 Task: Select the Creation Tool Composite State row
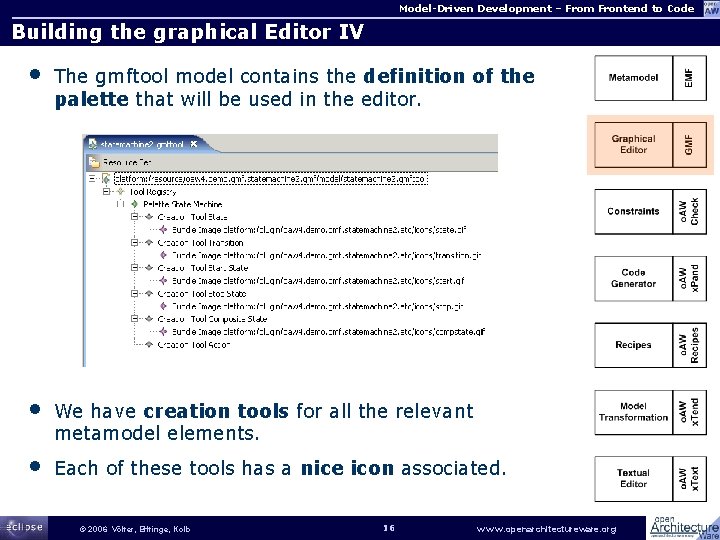(x=212, y=319)
